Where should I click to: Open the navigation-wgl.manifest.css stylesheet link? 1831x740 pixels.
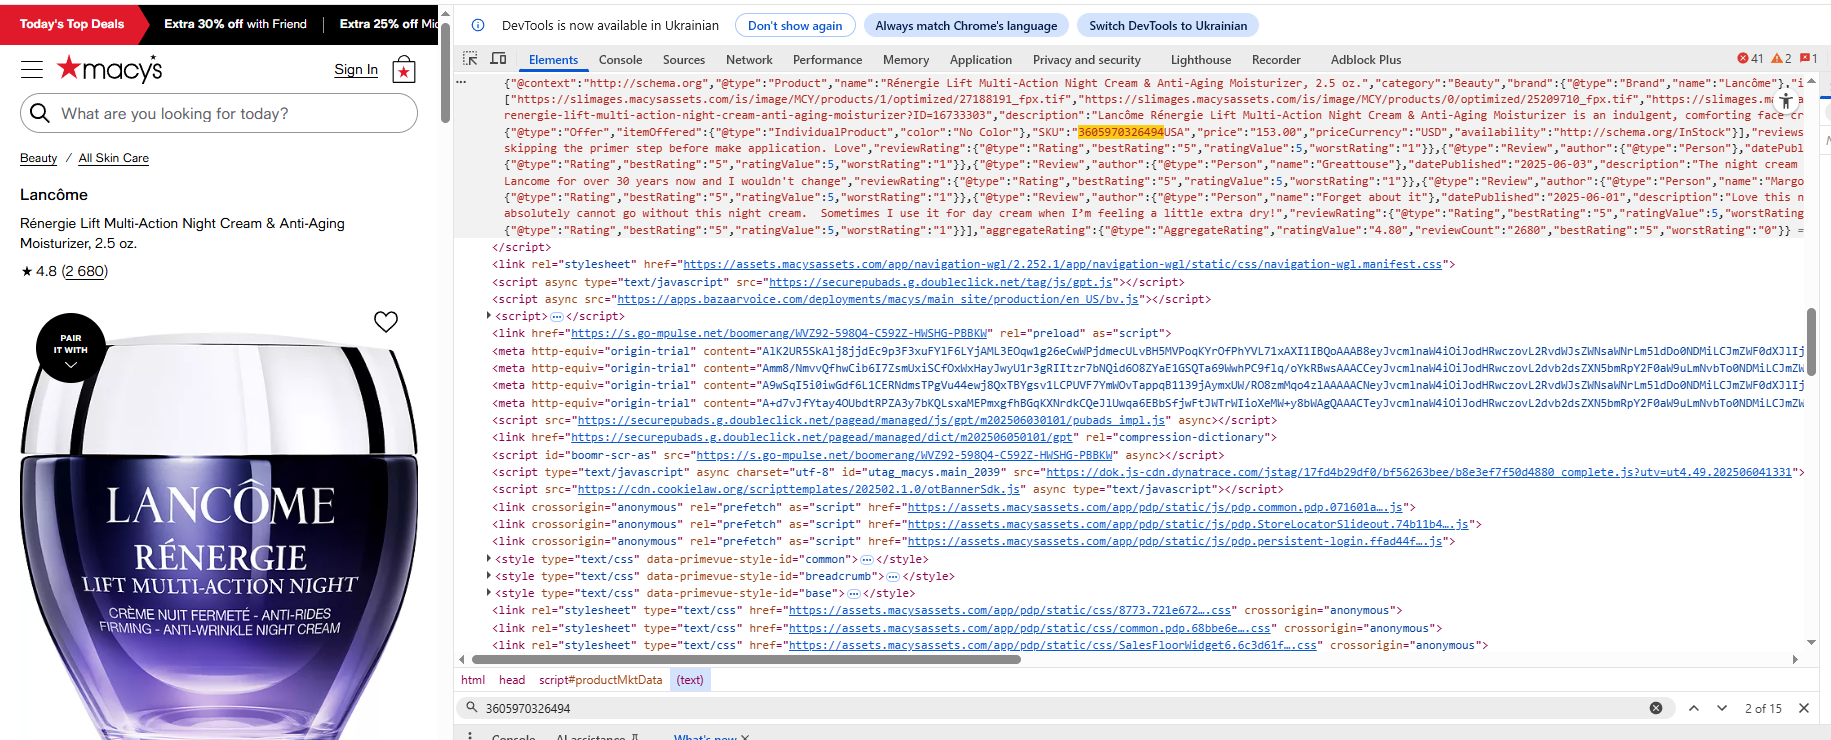1063,264
